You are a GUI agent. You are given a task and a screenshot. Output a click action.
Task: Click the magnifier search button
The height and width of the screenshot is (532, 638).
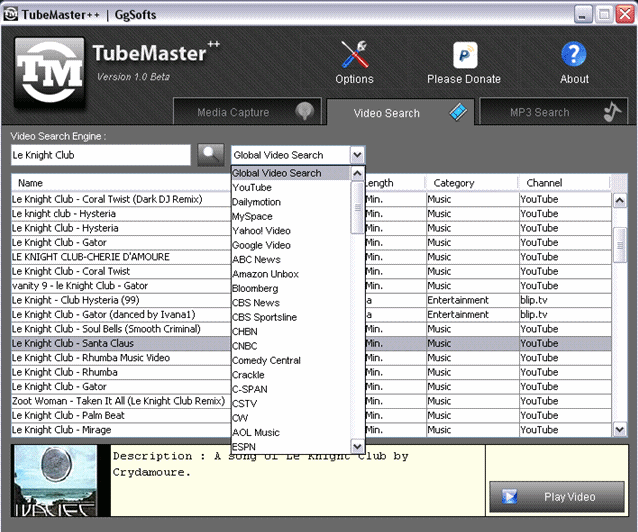coord(210,154)
